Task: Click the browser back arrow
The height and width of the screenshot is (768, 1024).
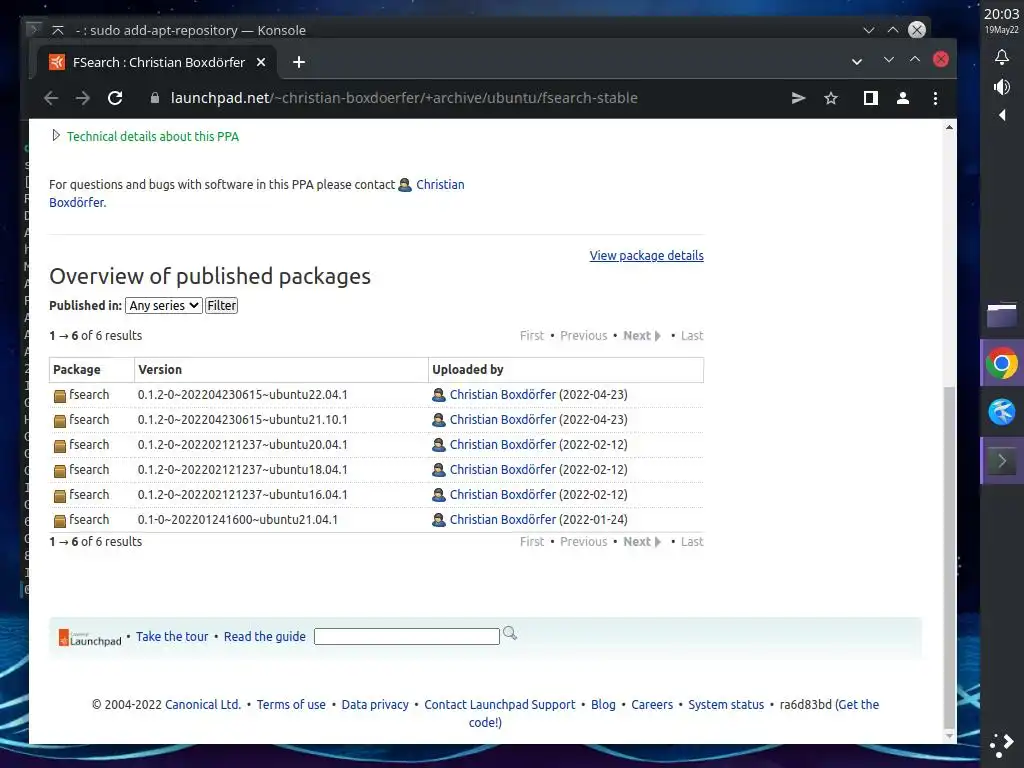Action: coord(51,98)
